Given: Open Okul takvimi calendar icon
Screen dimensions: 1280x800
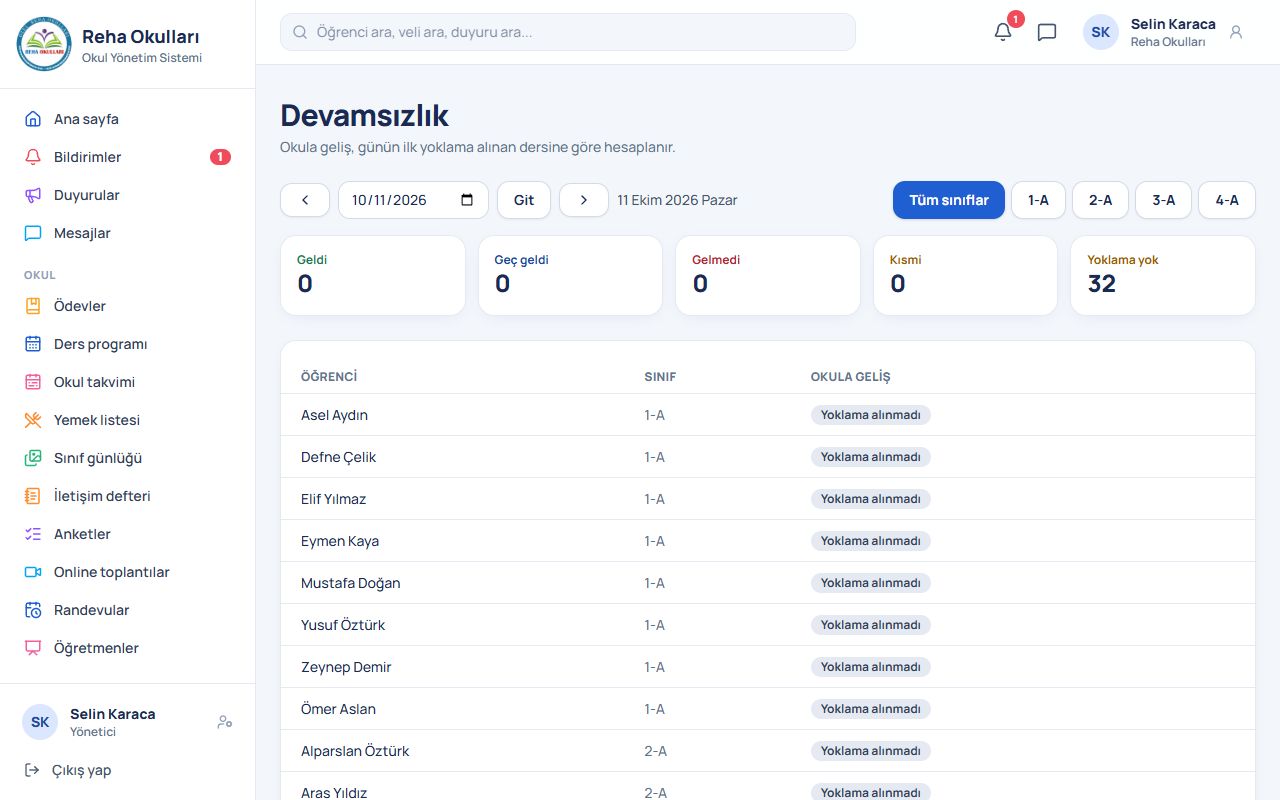Looking at the screenshot, I should point(33,382).
